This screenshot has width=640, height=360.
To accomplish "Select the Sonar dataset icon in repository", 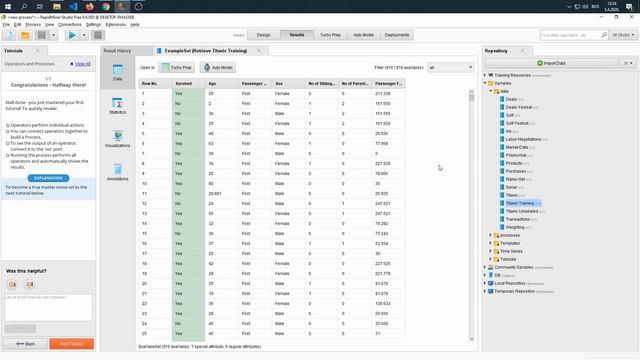I will point(502,187).
